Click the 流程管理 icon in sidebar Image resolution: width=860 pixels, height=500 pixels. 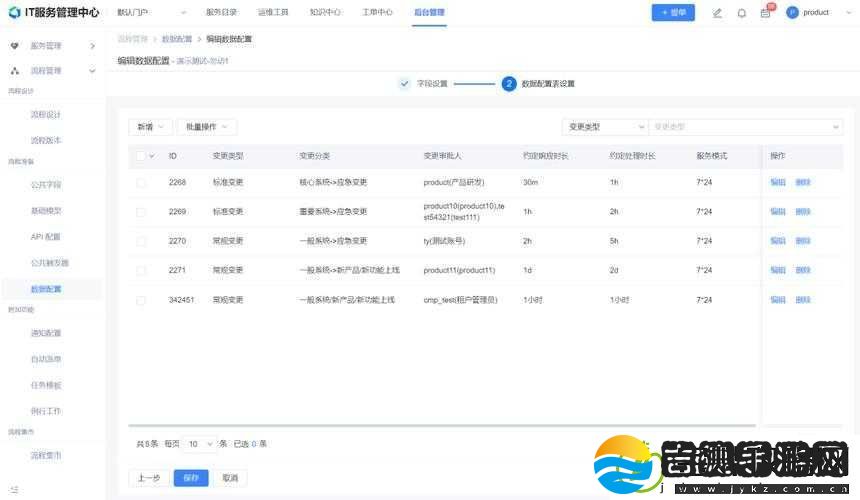click(15, 71)
